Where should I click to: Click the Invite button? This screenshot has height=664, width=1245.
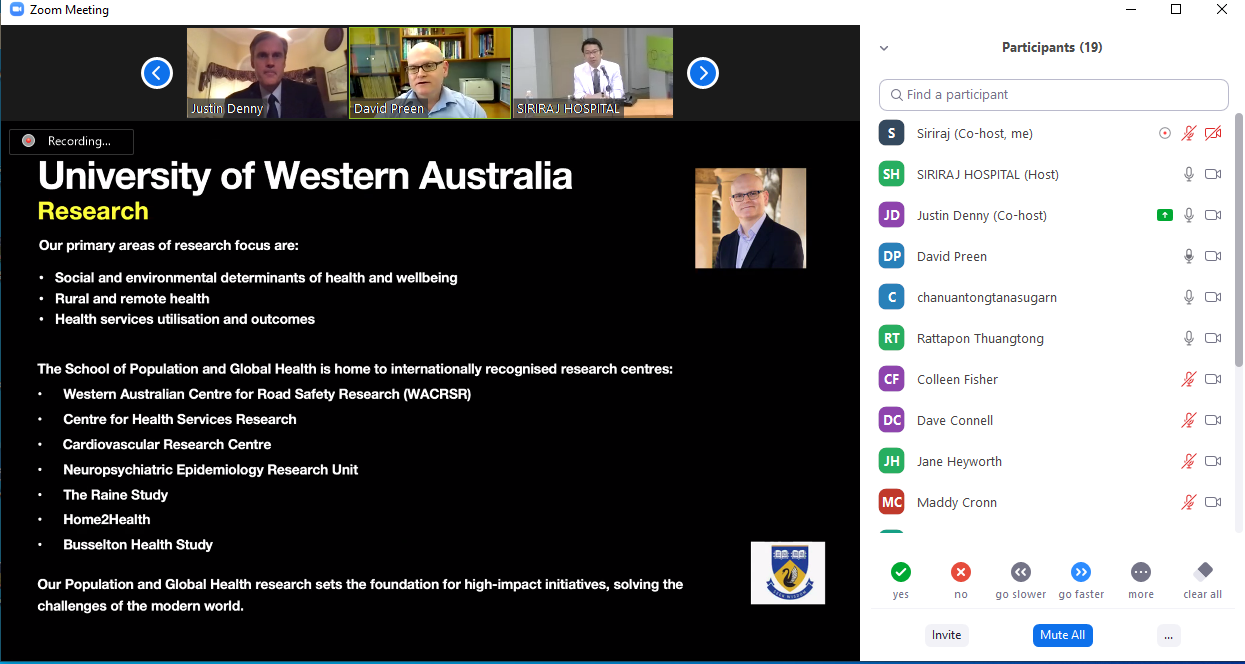(946, 635)
